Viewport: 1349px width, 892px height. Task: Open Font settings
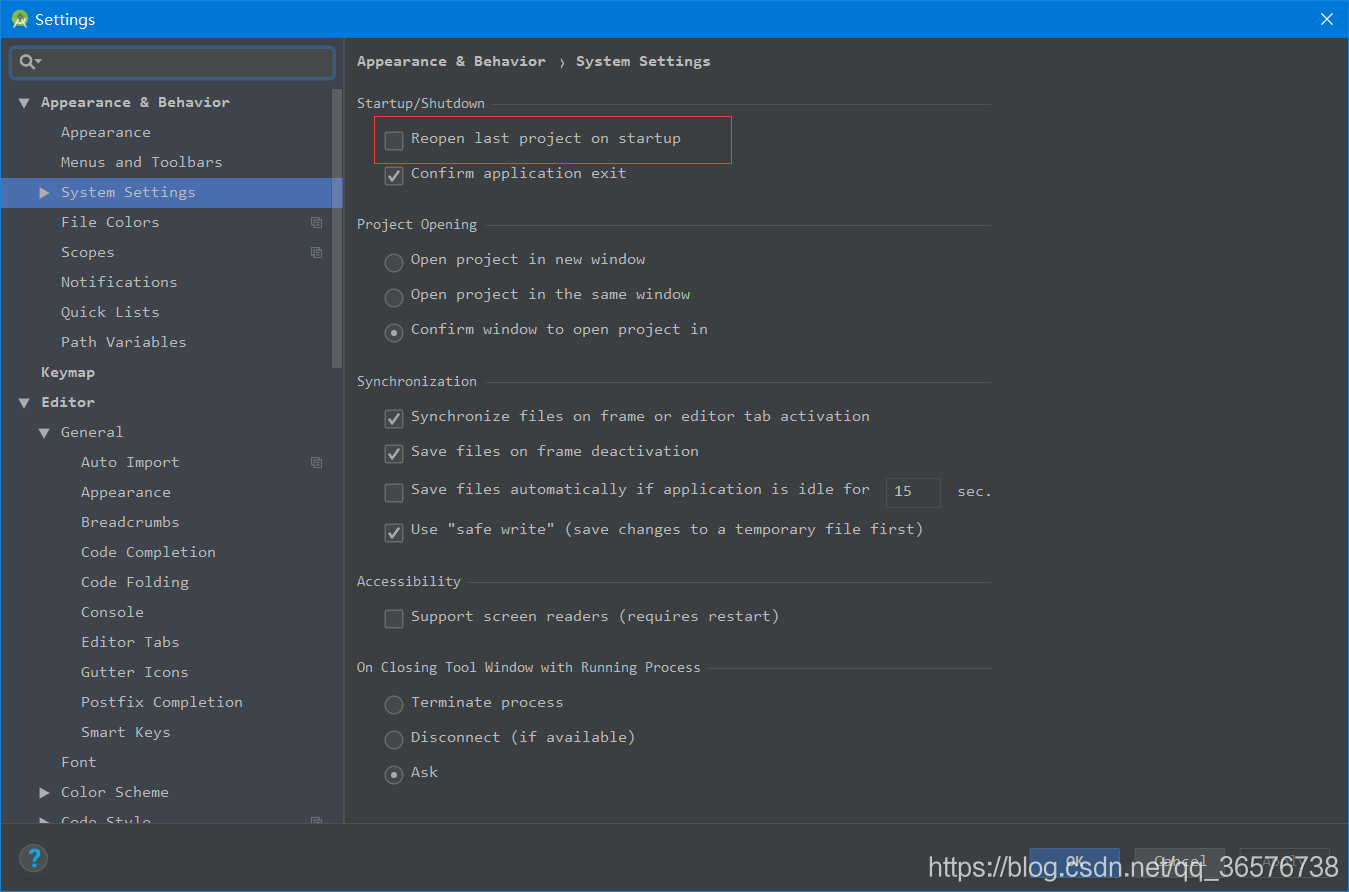79,762
